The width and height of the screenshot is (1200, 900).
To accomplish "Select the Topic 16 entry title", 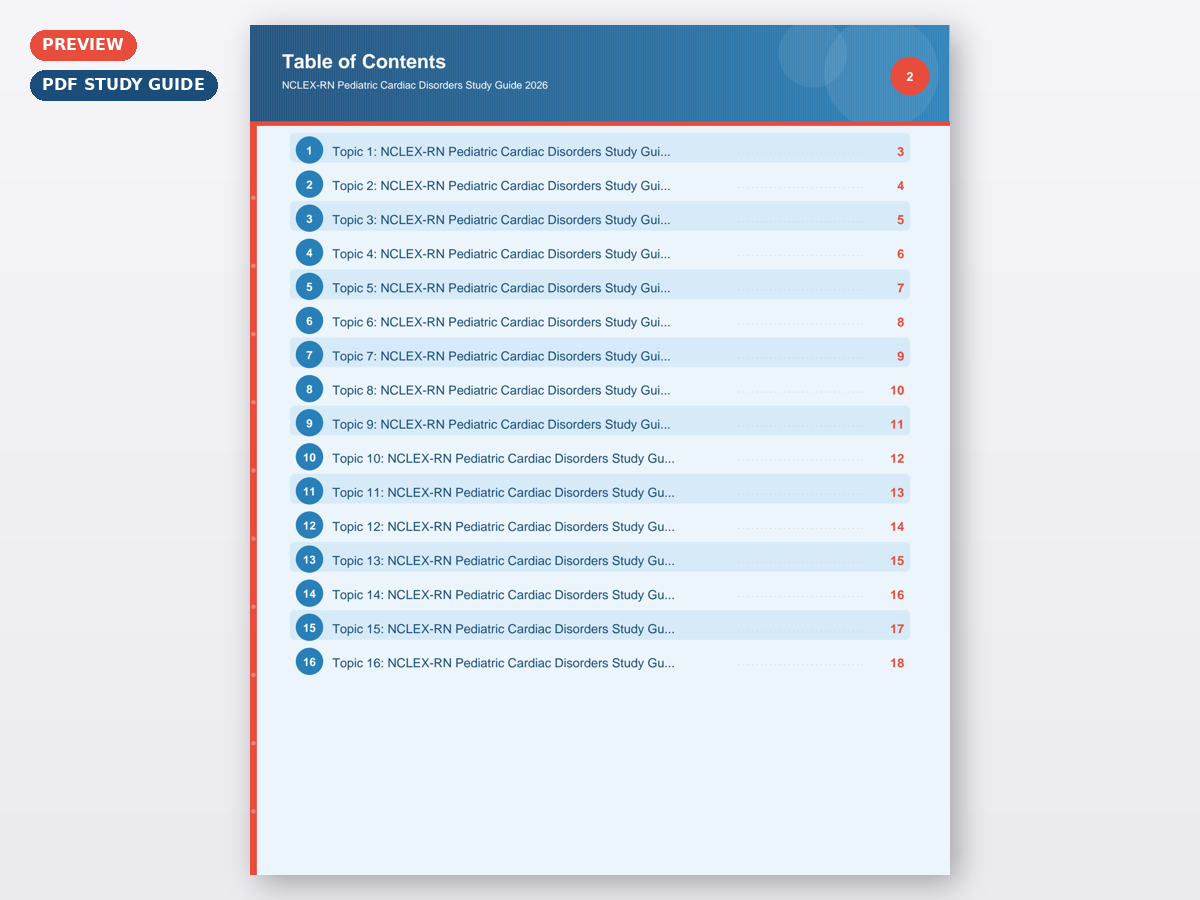I will pos(503,662).
